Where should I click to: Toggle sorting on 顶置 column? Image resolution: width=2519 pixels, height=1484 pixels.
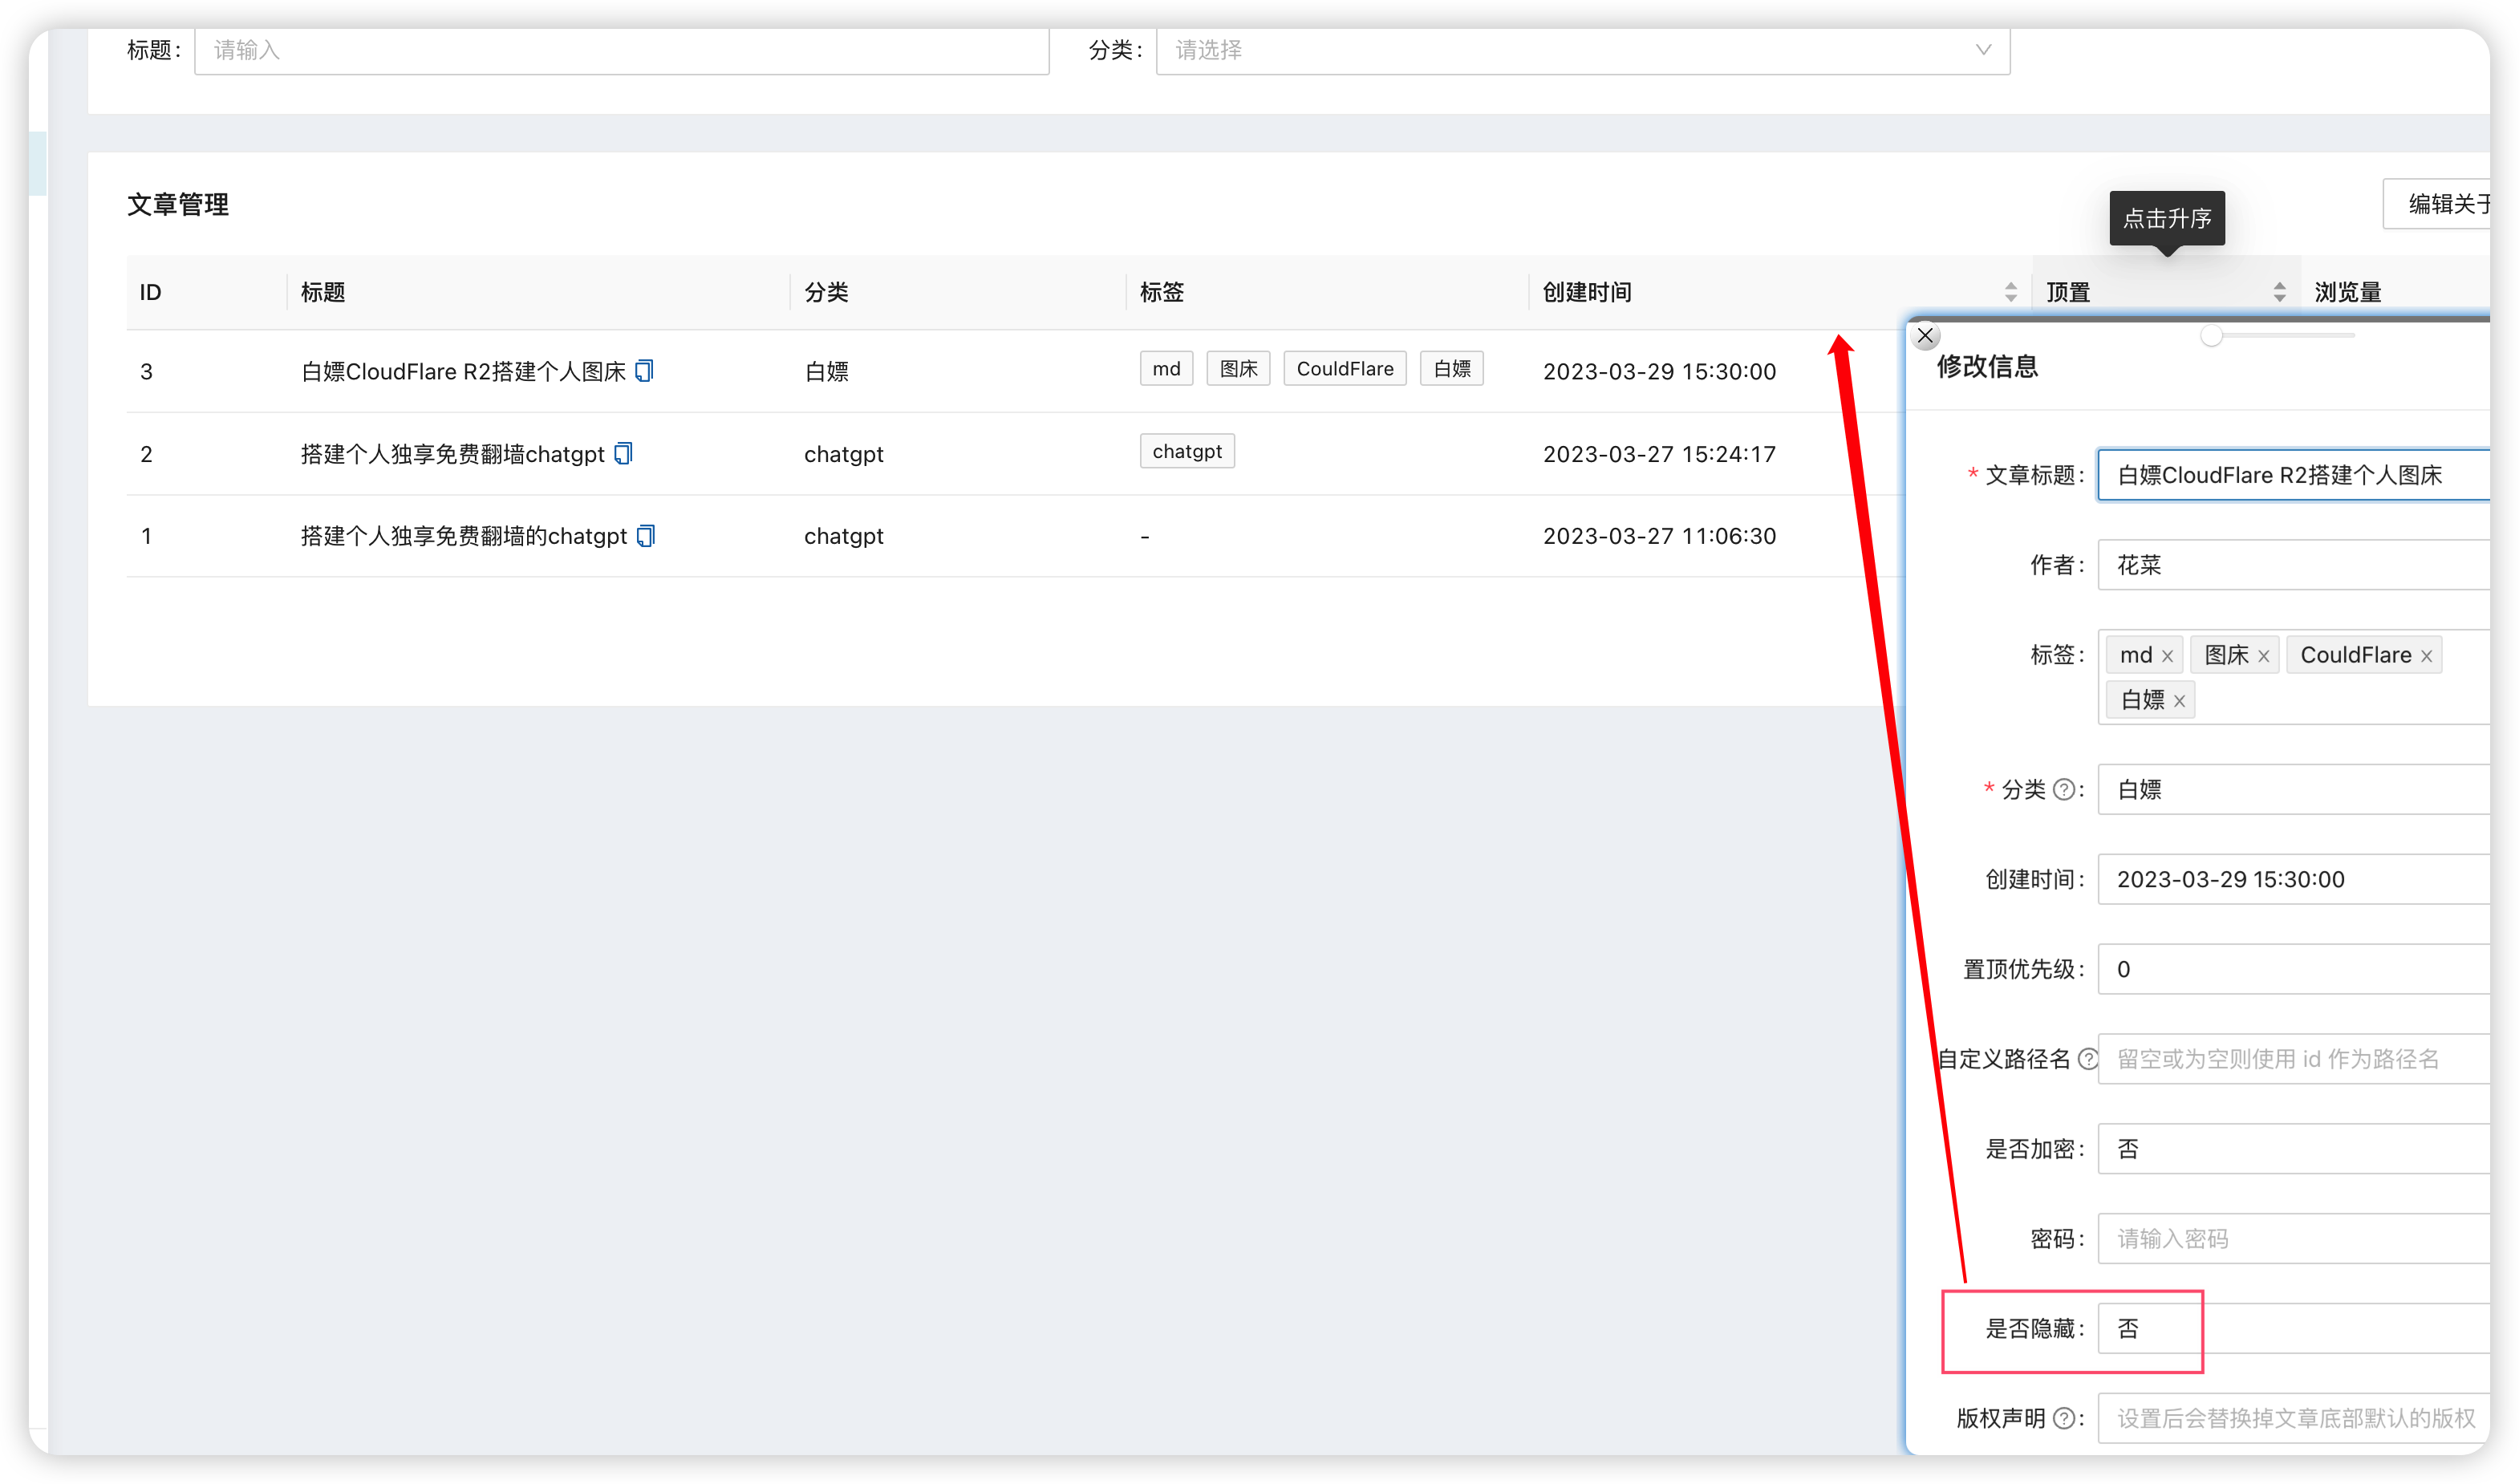(2278, 292)
